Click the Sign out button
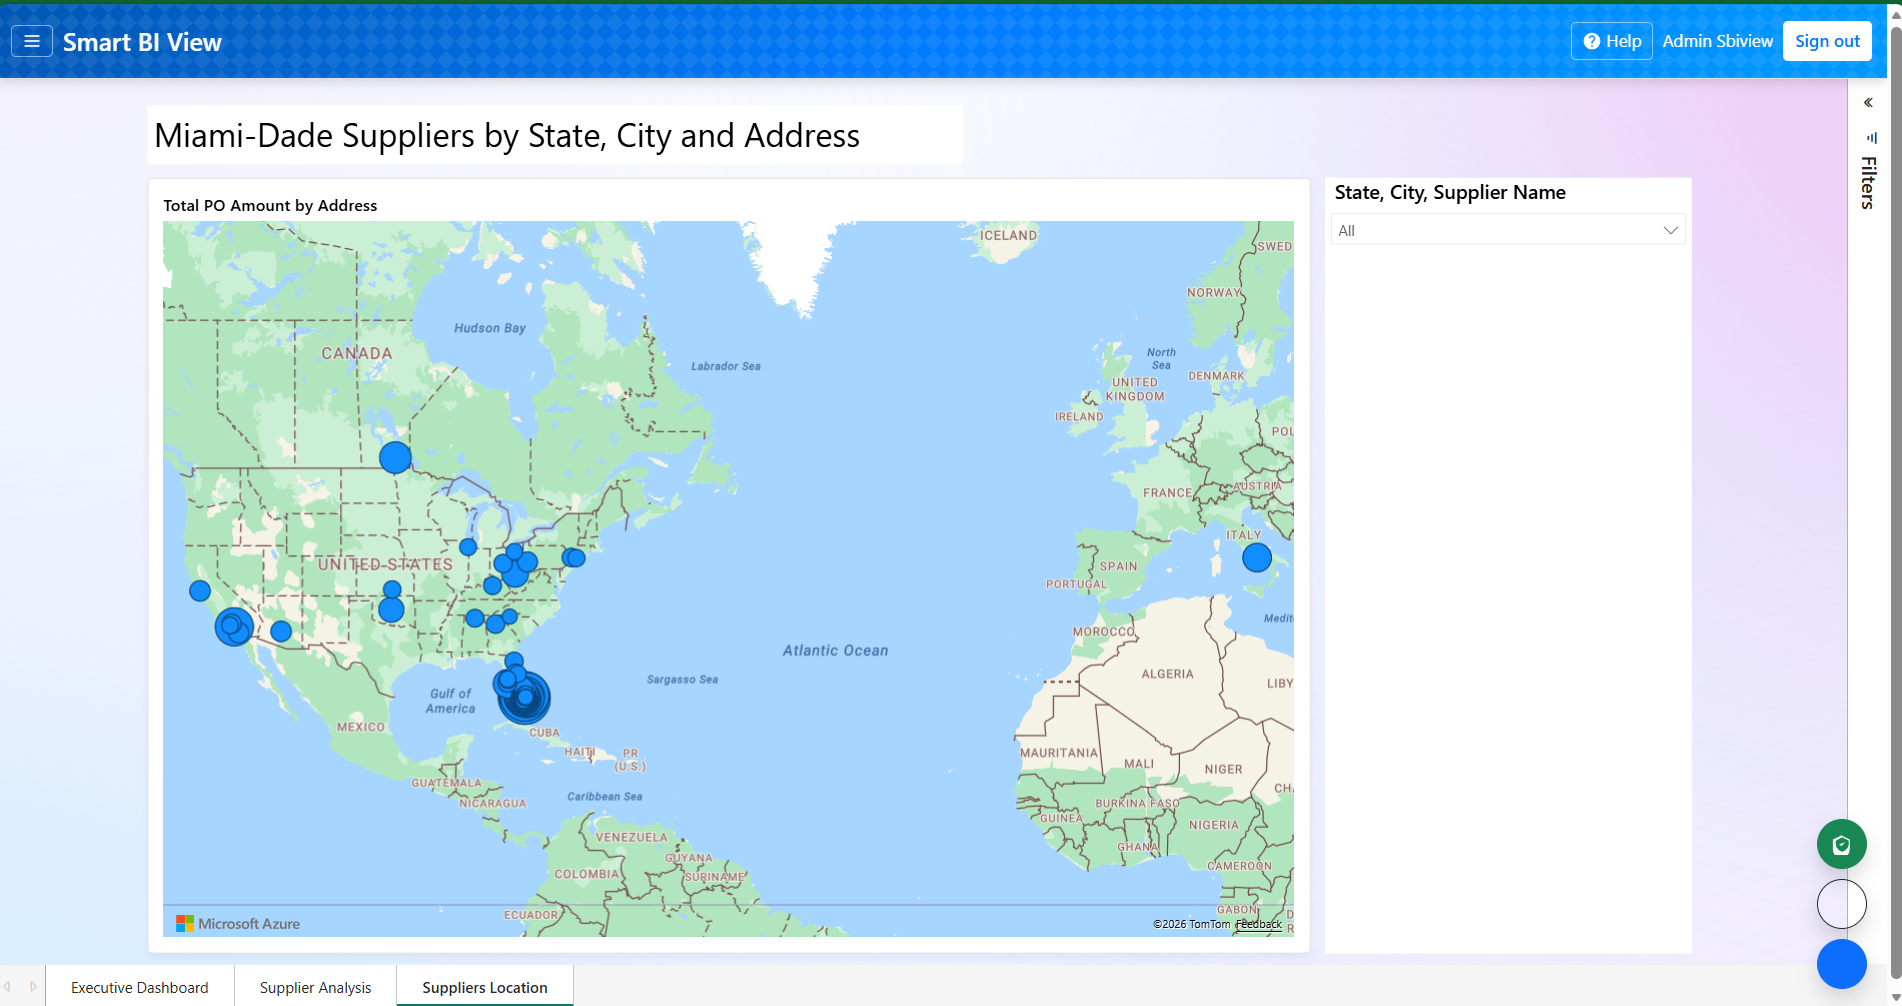The image size is (1902, 1006). [x=1826, y=41]
